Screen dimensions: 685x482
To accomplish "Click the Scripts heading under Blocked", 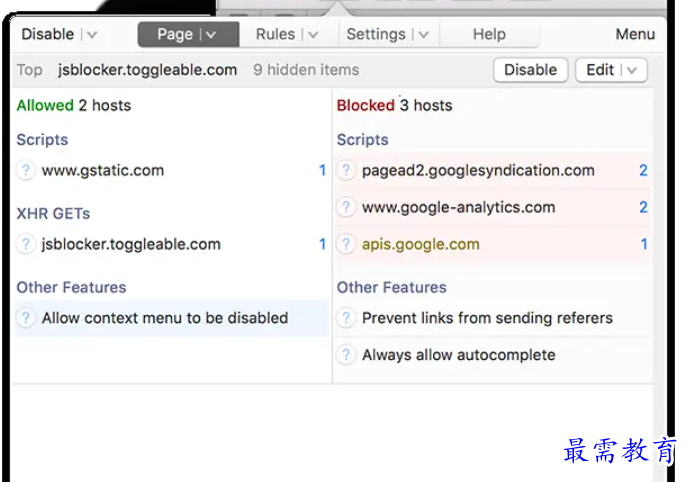I will [x=363, y=140].
